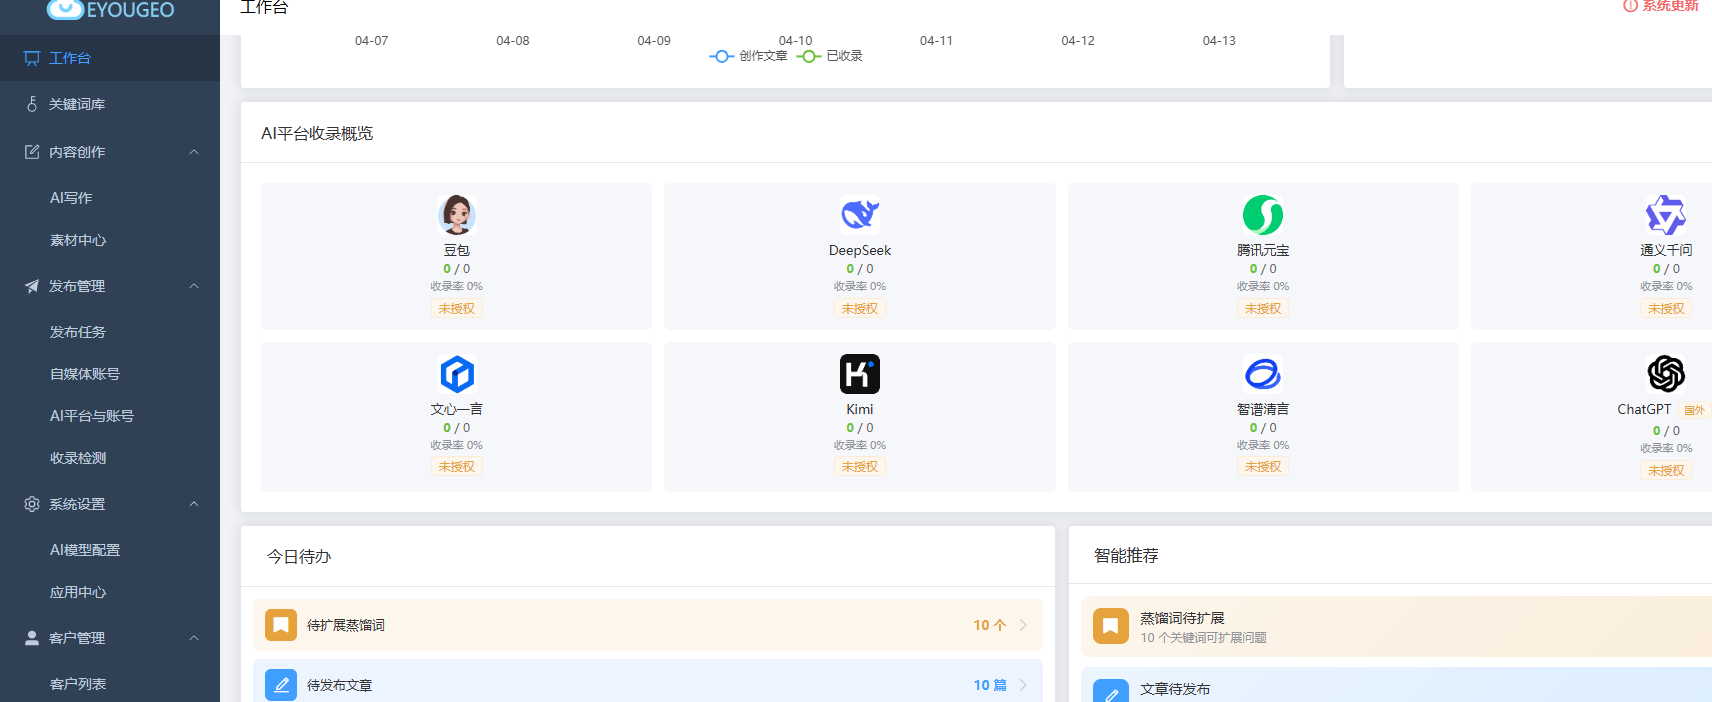Go to AI写作 in the sidebar
This screenshot has width=1712, height=702.
pos(71,198)
